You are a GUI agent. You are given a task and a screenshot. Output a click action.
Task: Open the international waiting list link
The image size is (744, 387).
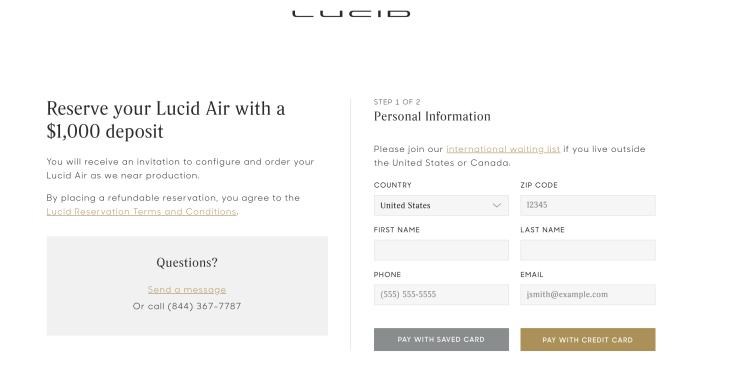click(503, 149)
